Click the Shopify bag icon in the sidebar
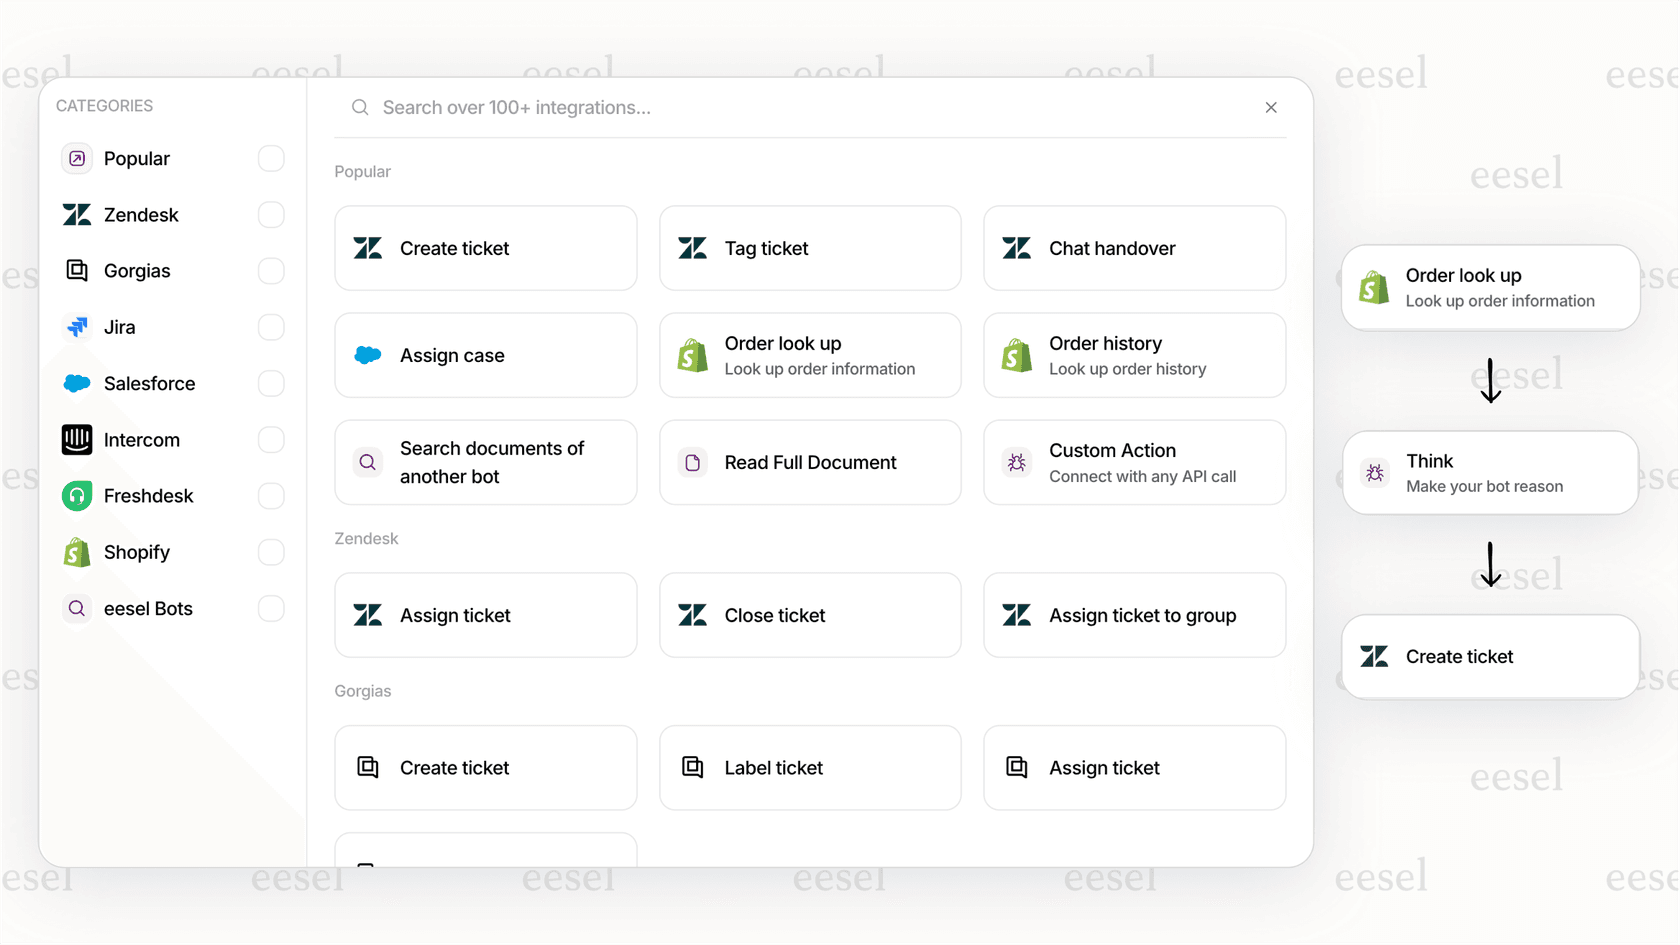Viewport: 1680px width, 945px height. coord(76,551)
